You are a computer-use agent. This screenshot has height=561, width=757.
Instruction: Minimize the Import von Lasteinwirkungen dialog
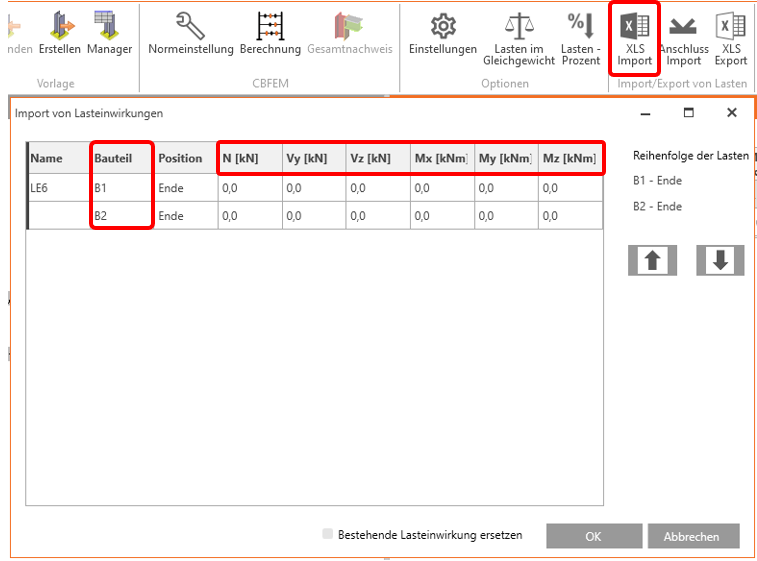645,114
